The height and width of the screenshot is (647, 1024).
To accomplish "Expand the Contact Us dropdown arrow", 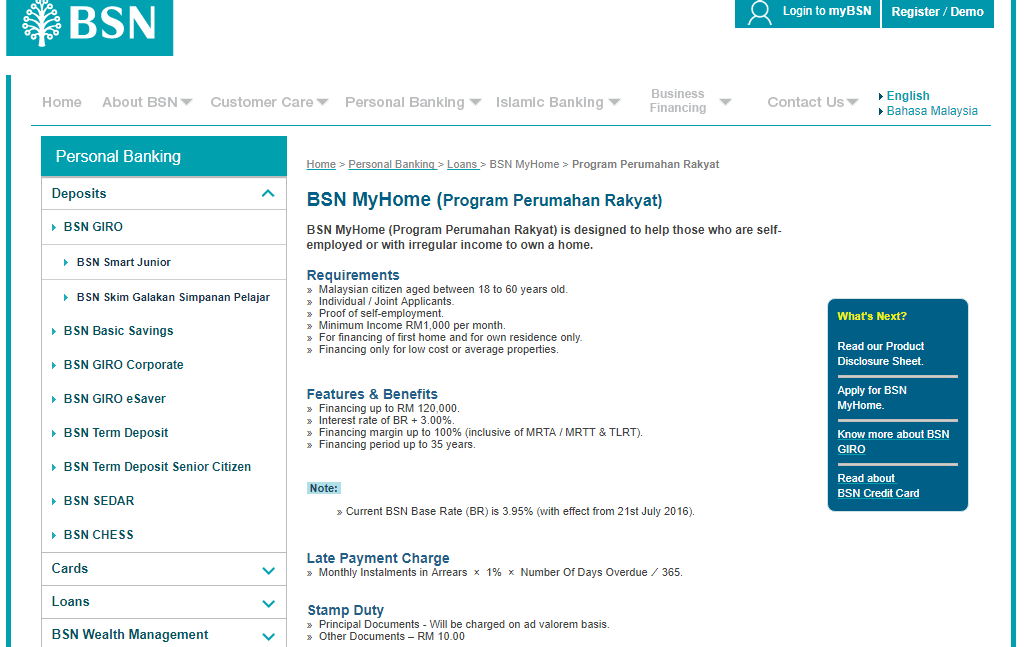I will [x=852, y=103].
